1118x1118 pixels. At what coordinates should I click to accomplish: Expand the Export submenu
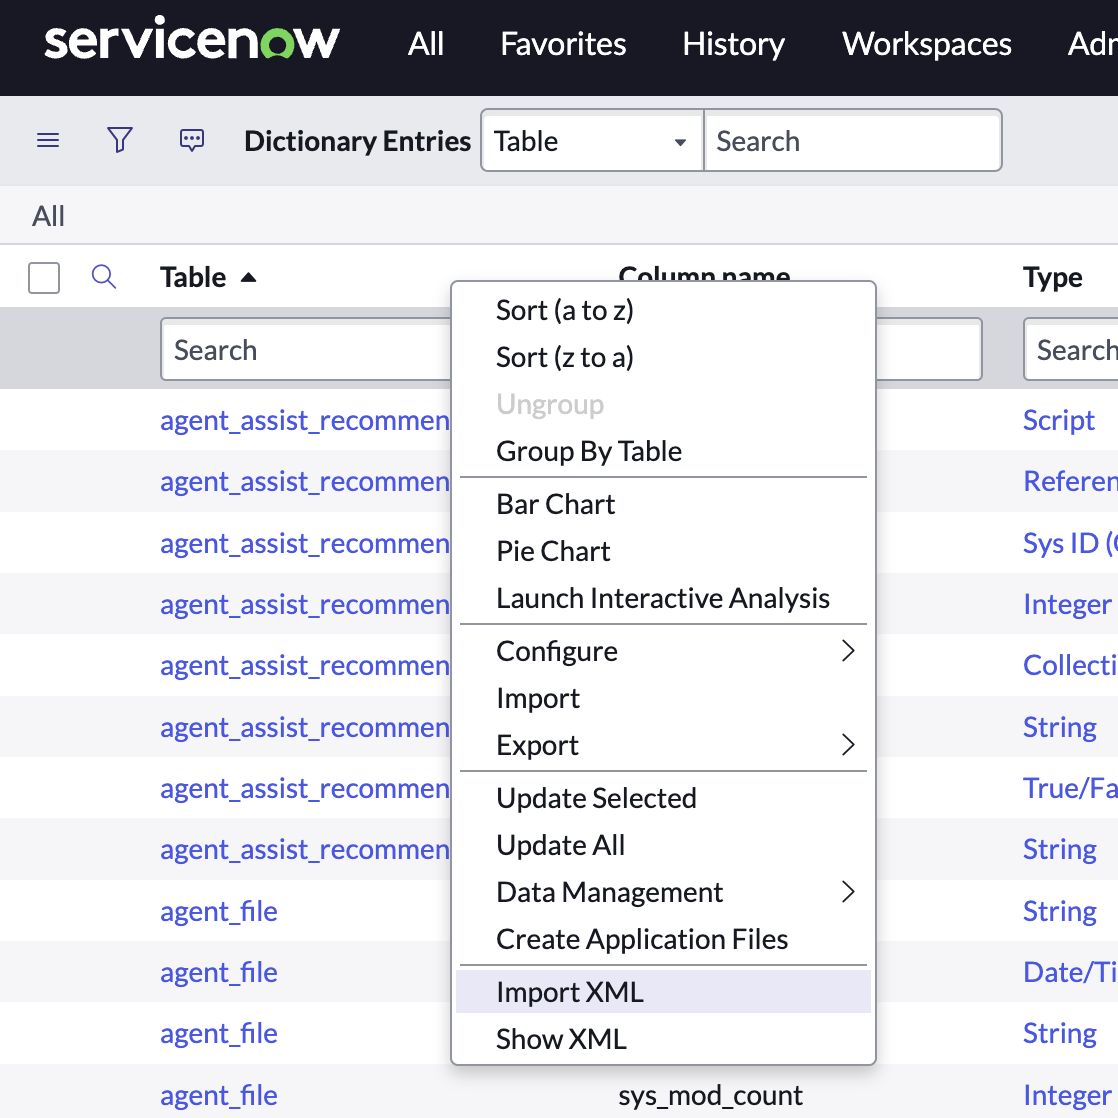tap(663, 745)
